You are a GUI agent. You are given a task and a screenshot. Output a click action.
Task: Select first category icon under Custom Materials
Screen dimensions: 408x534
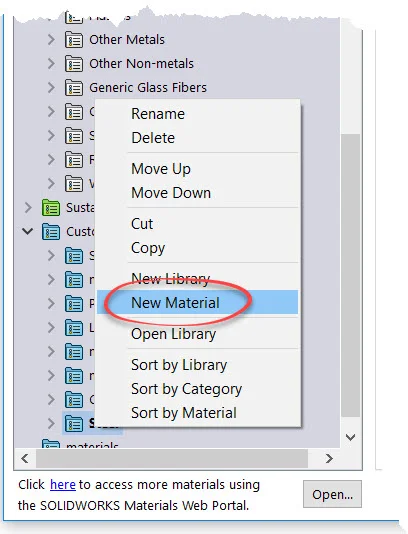(x=74, y=255)
